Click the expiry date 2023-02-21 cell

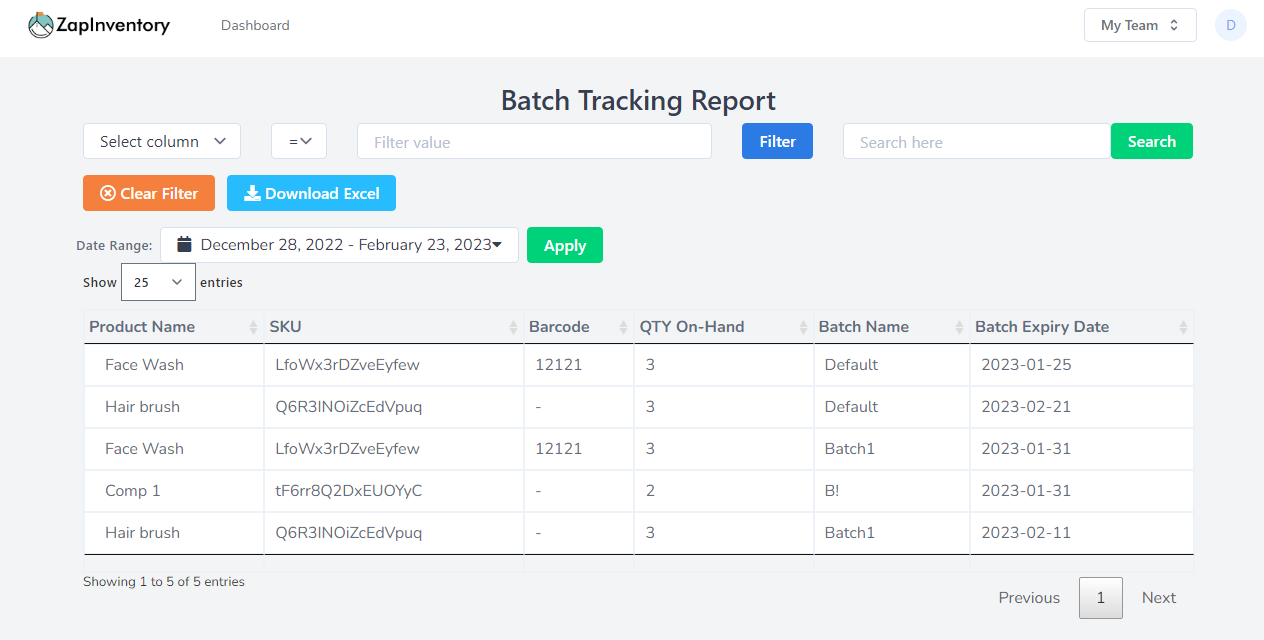pyautogui.click(x=1082, y=407)
